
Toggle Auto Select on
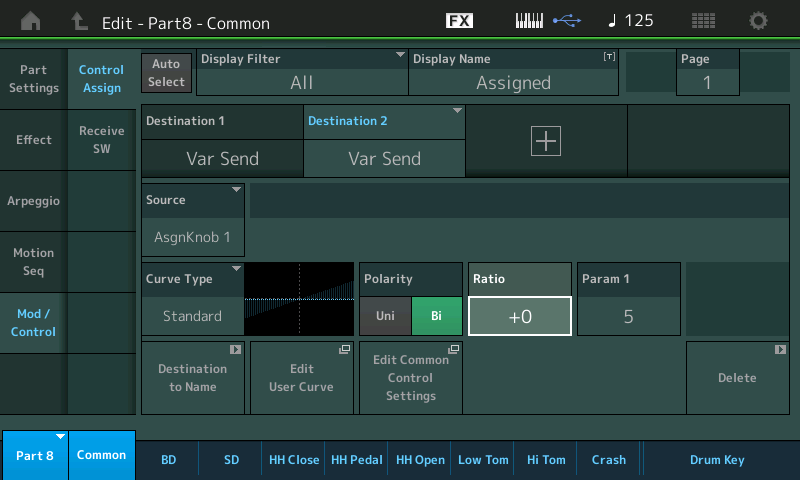[167, 73]
